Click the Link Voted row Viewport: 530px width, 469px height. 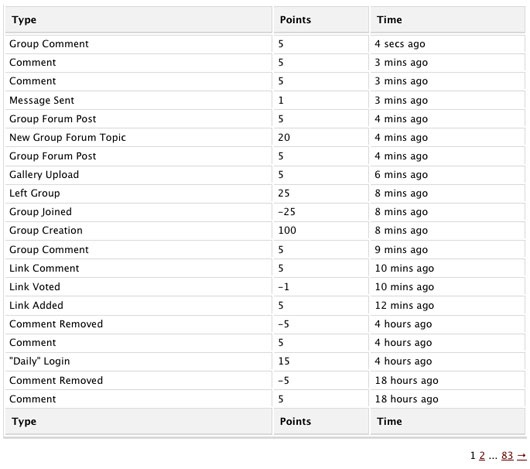tap(265, 287)
